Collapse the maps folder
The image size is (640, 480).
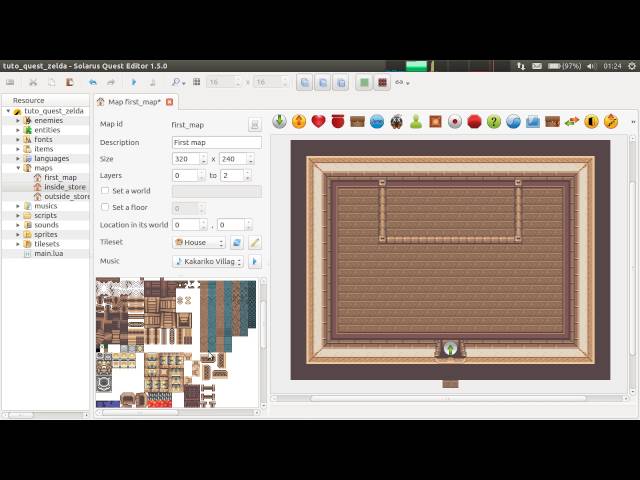click(18, 168)
